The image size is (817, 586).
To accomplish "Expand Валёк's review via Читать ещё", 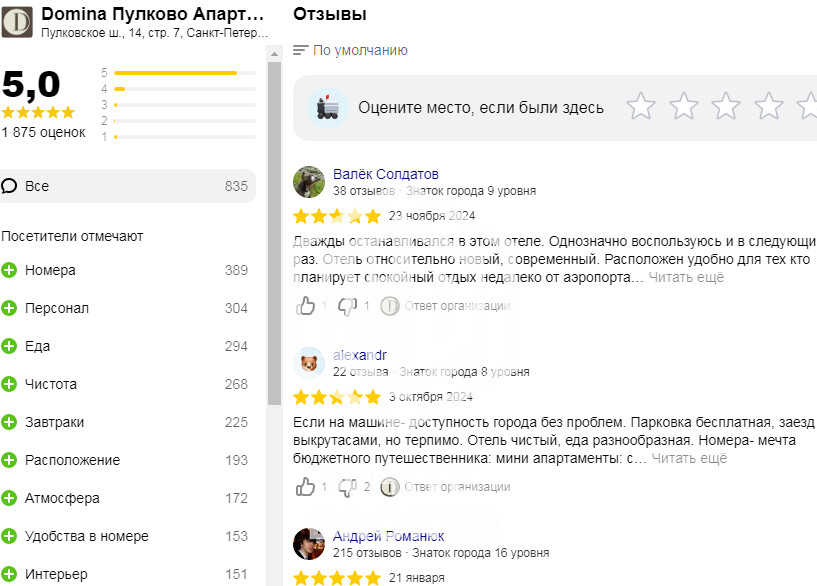I will coord(686,278).
